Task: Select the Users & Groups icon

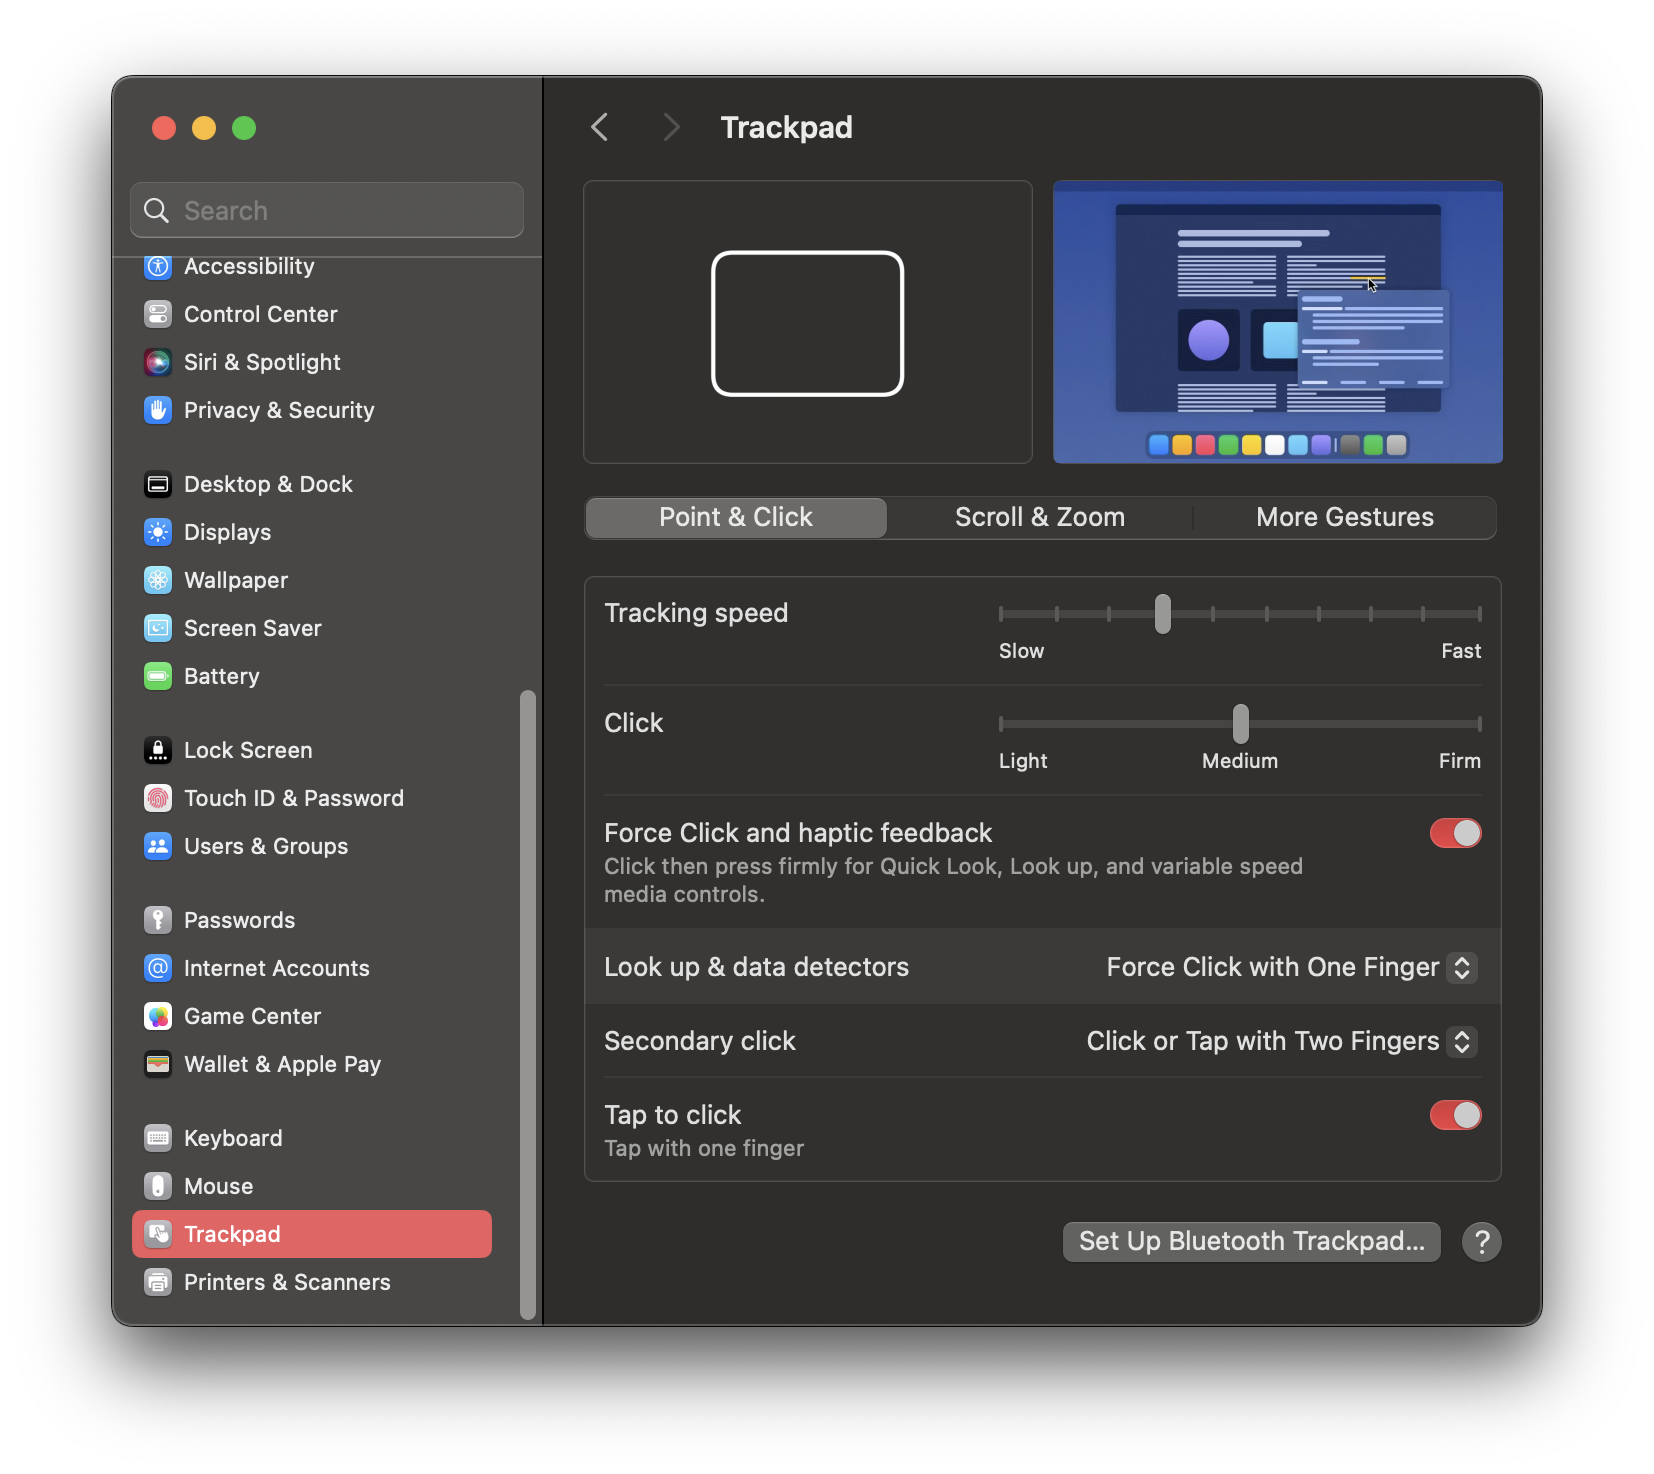Action: click(158, 846)
